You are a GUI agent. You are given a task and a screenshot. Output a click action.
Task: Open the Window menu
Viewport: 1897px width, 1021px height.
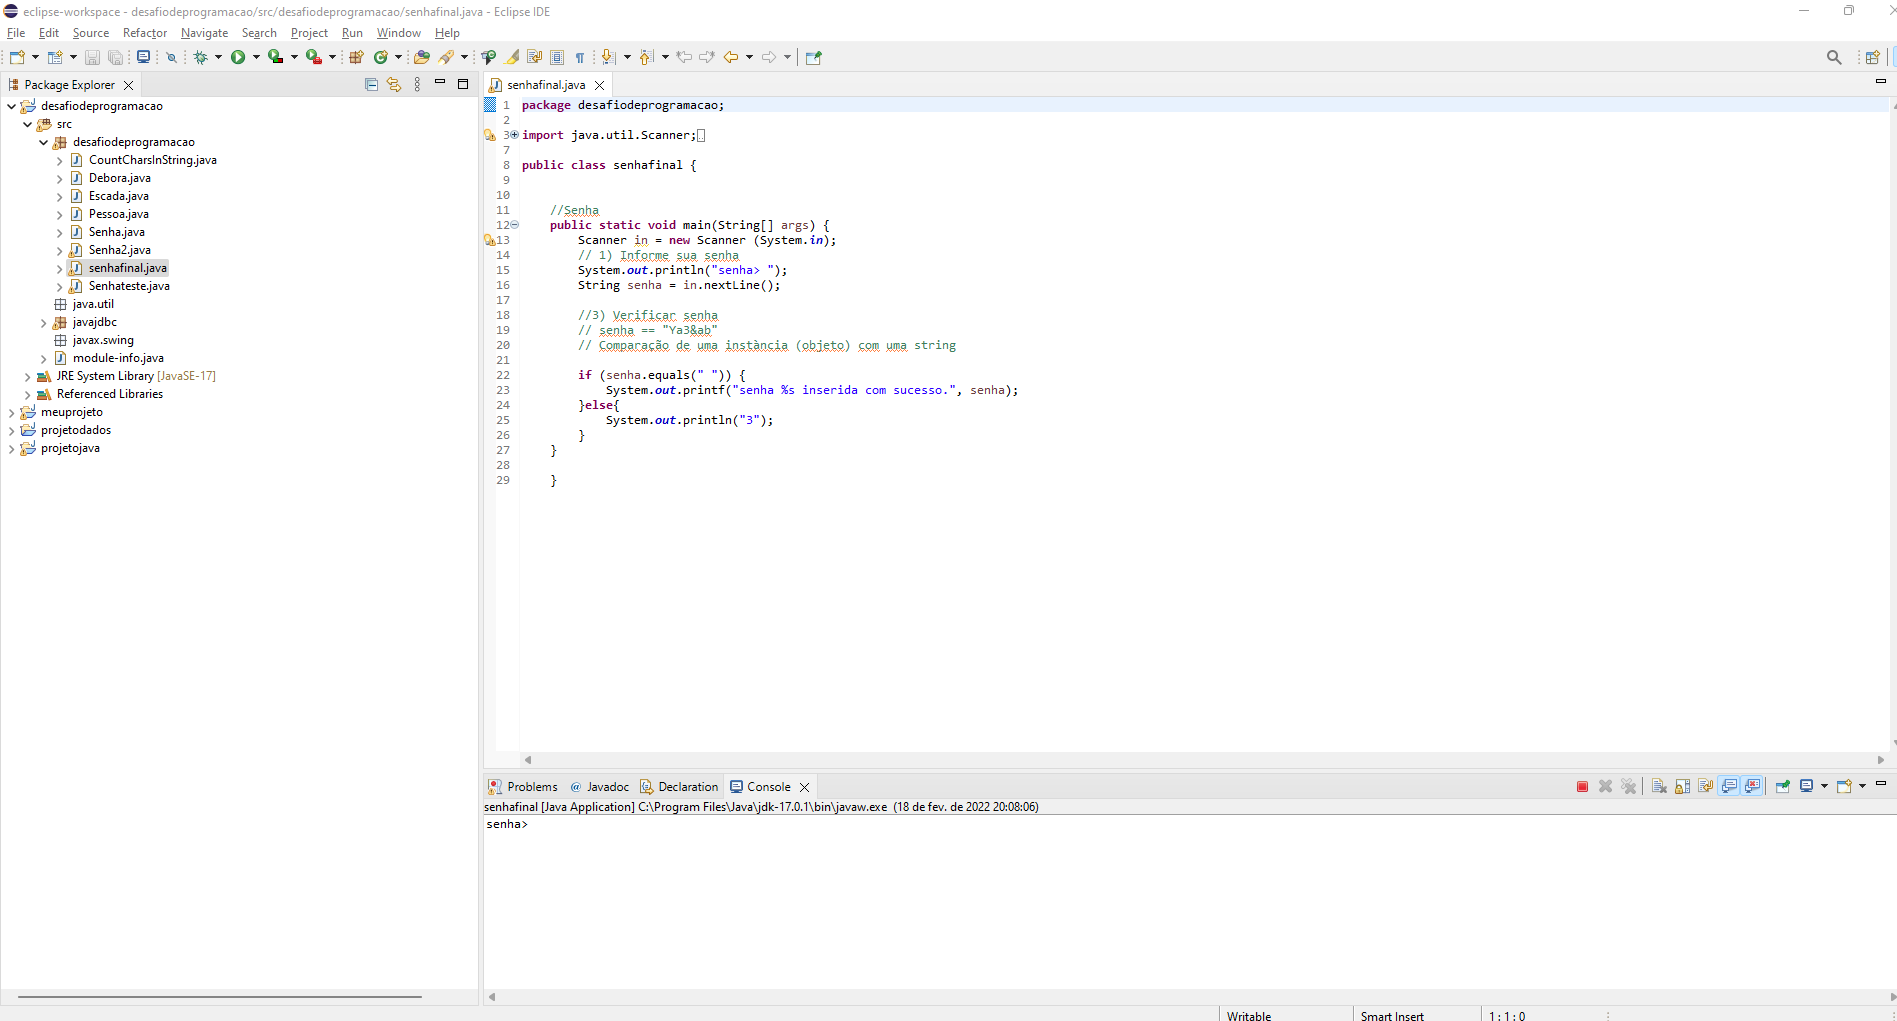(x=399, y=33)
